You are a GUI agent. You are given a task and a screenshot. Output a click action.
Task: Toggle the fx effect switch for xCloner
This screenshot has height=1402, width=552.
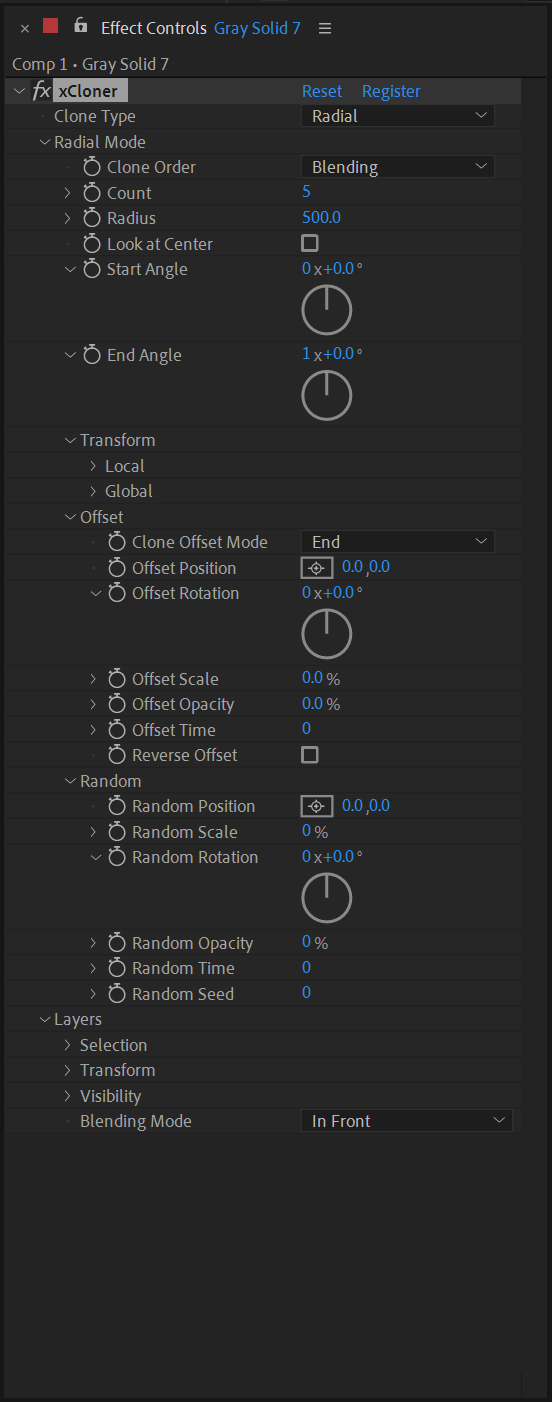[x=42, y=91]
